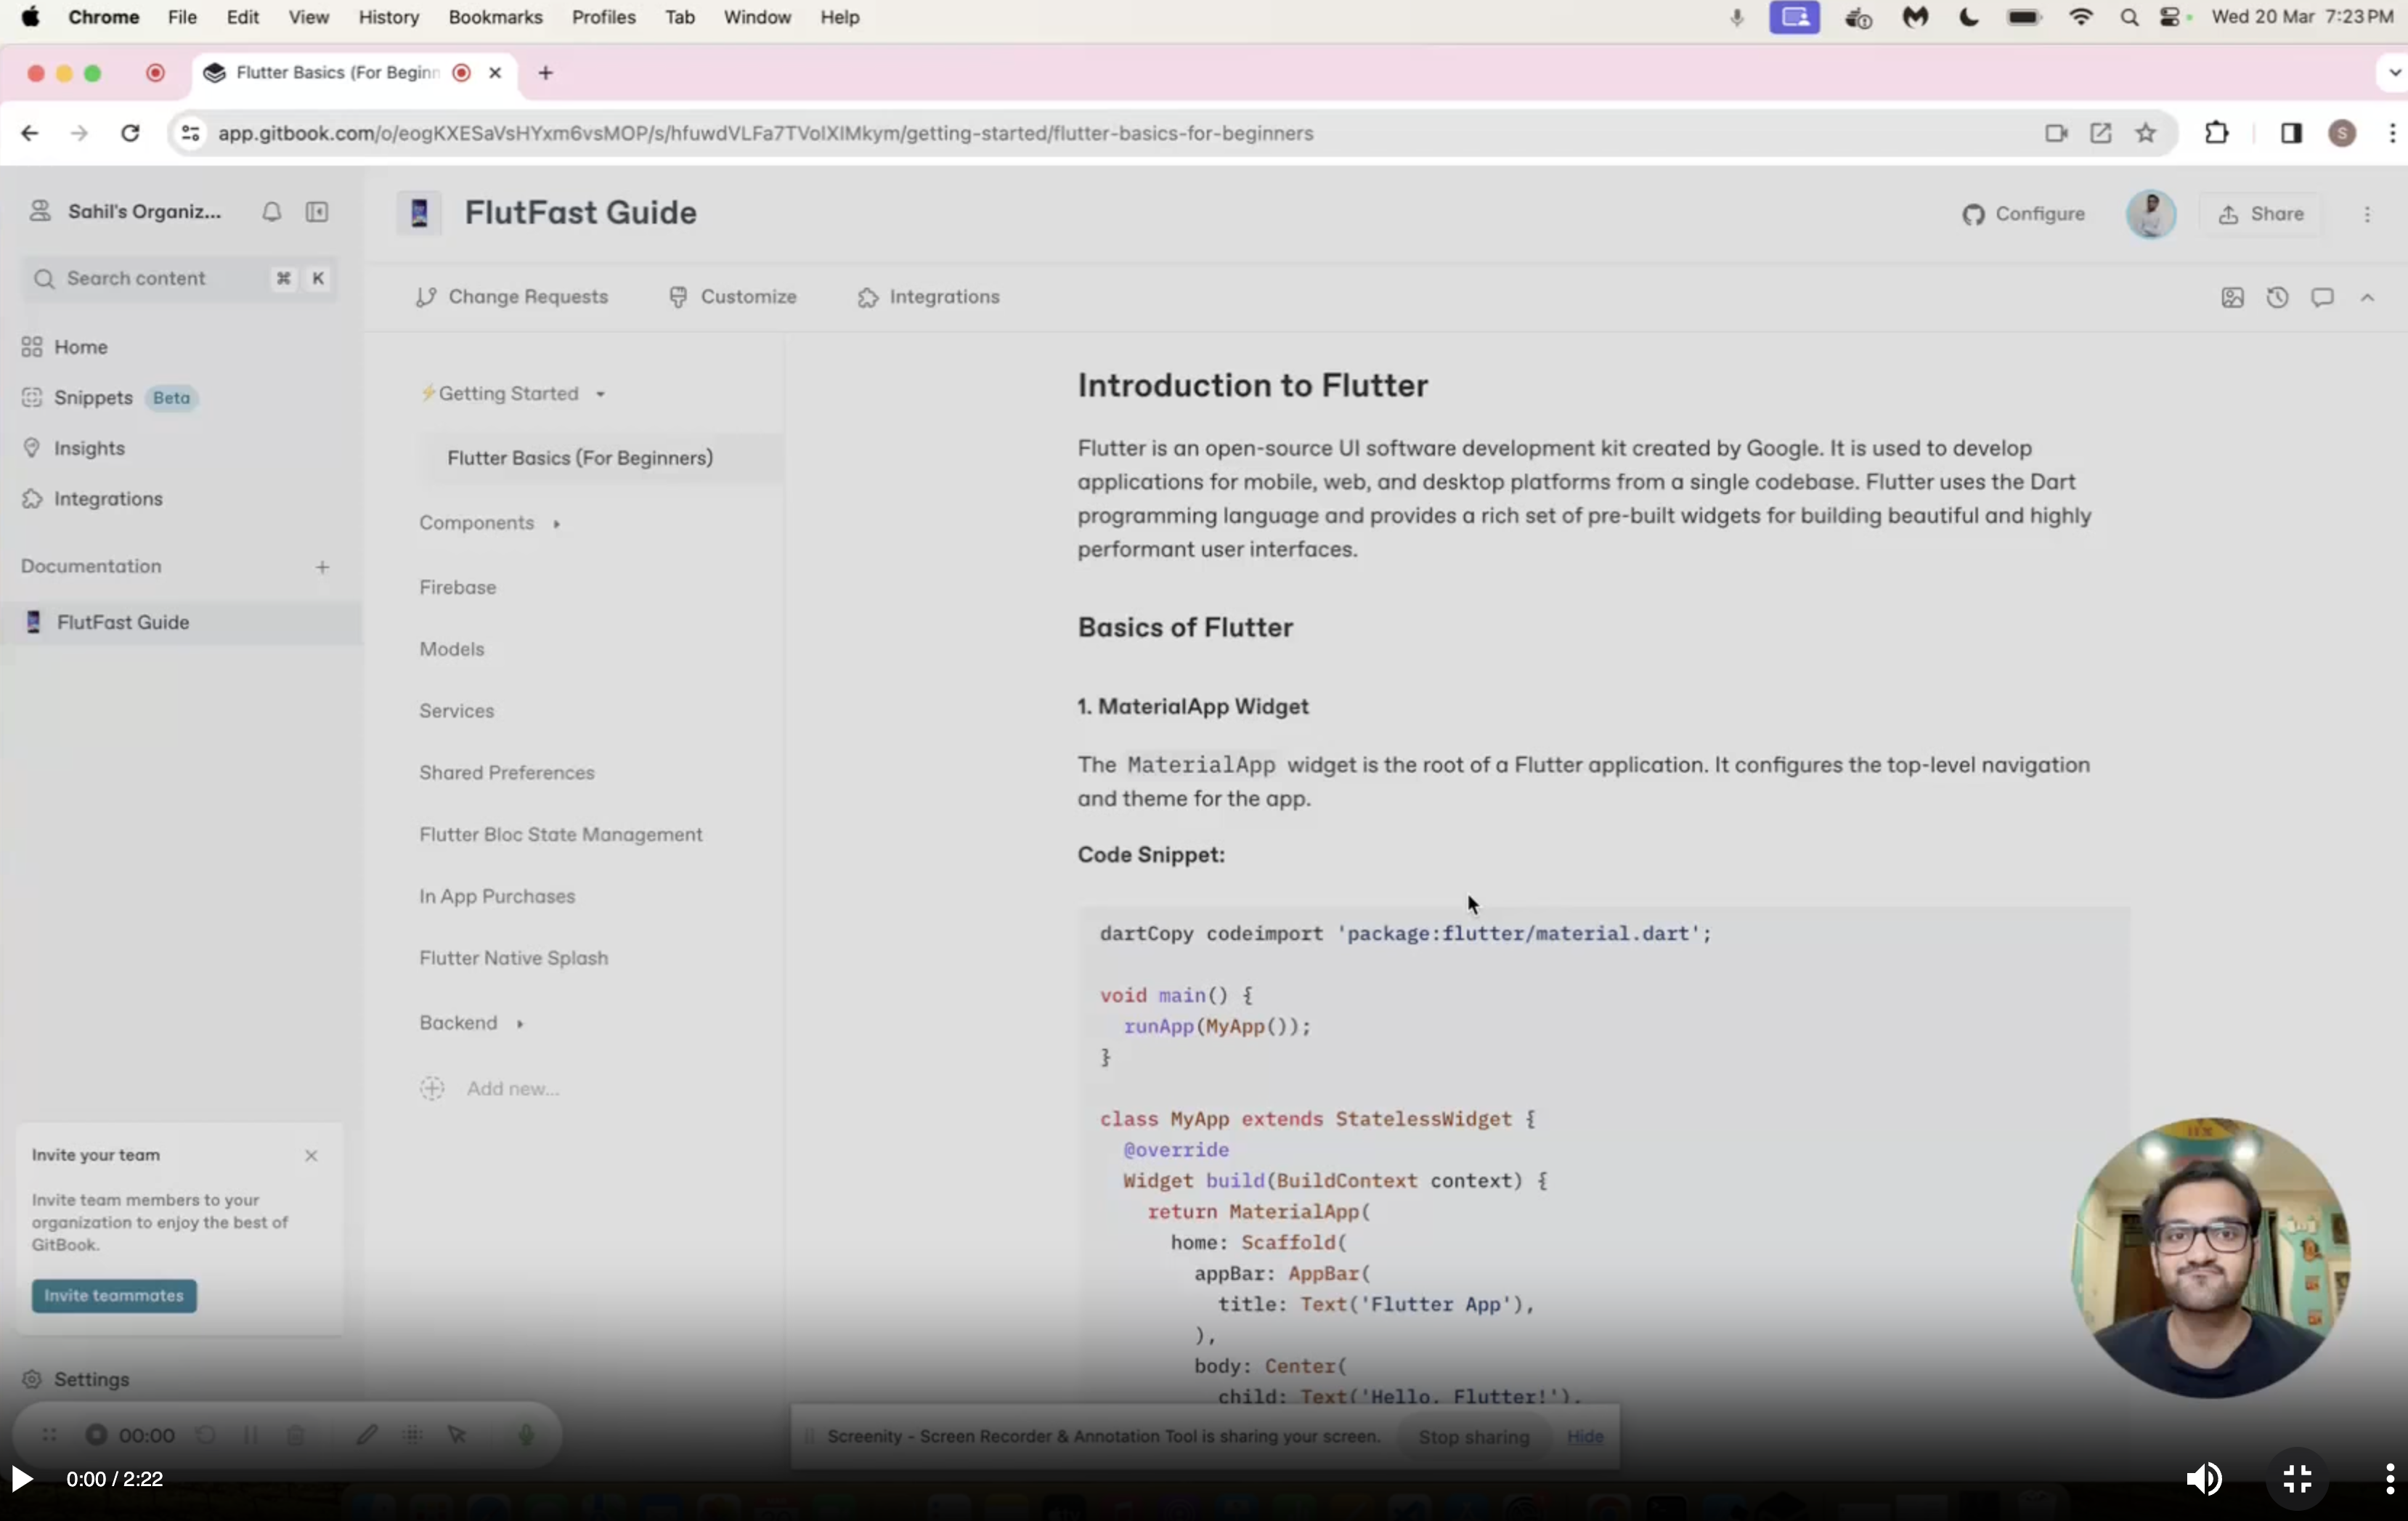Open the page cover image icon

[2232, 297]
